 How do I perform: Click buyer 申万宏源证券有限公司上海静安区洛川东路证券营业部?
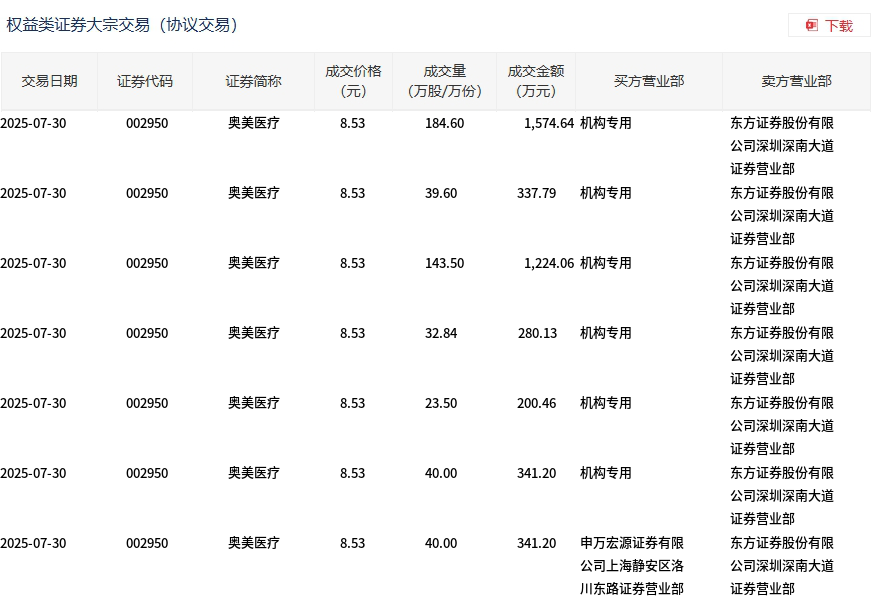point(632,566)
